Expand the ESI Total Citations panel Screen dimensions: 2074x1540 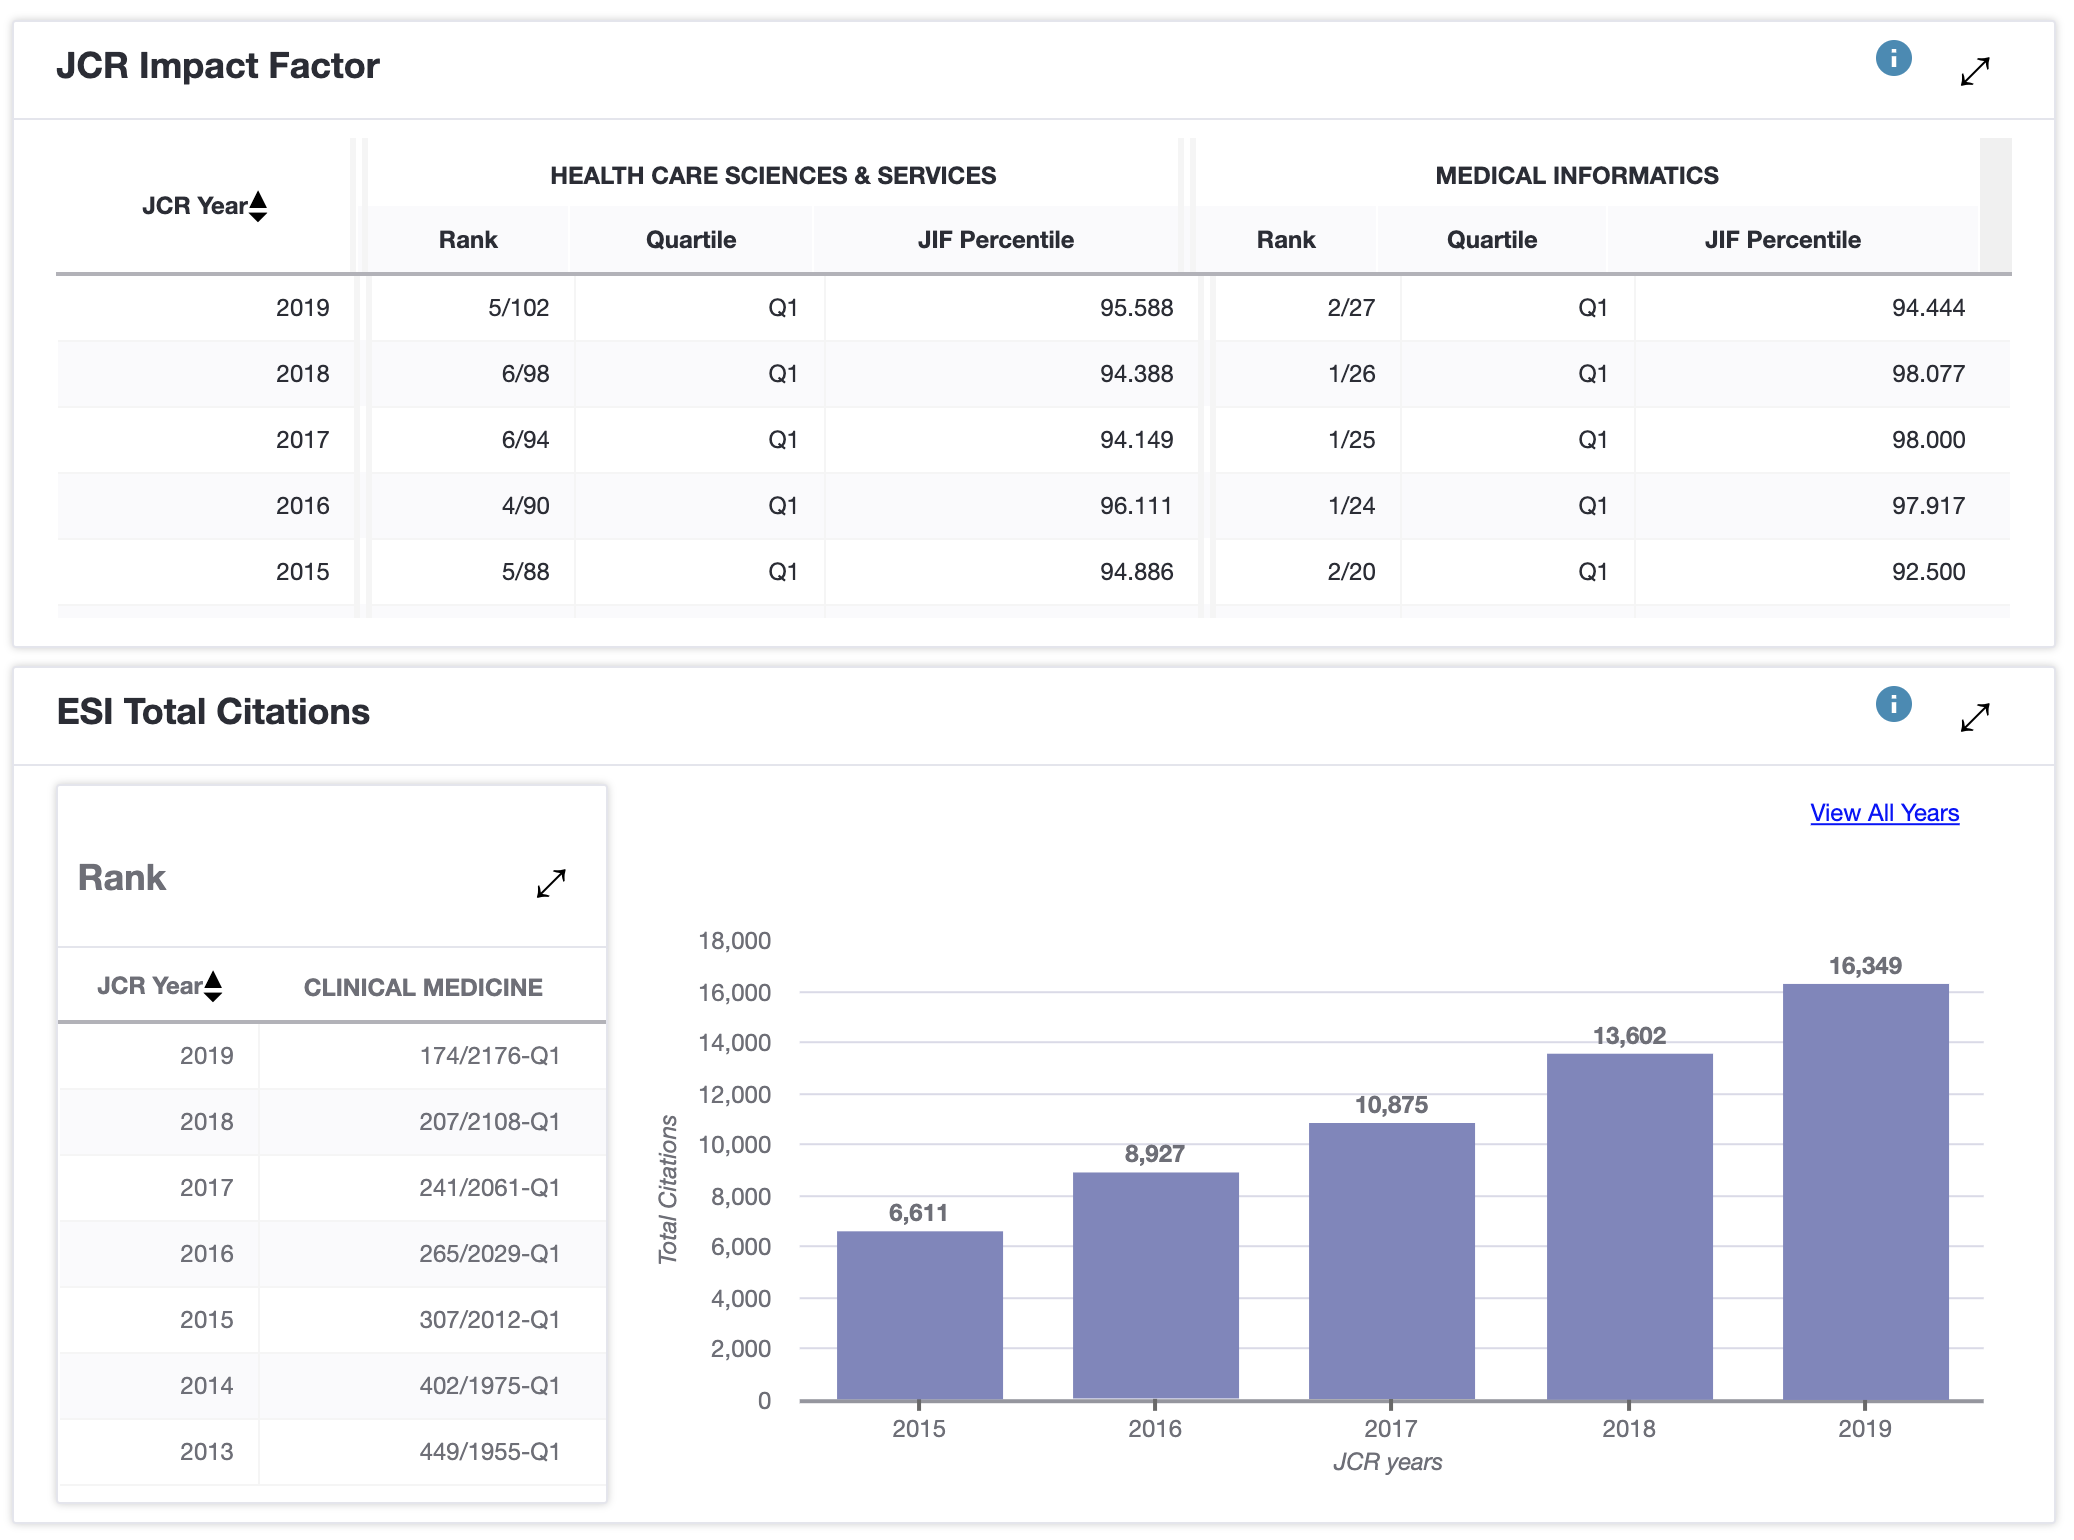[1974, 717]
